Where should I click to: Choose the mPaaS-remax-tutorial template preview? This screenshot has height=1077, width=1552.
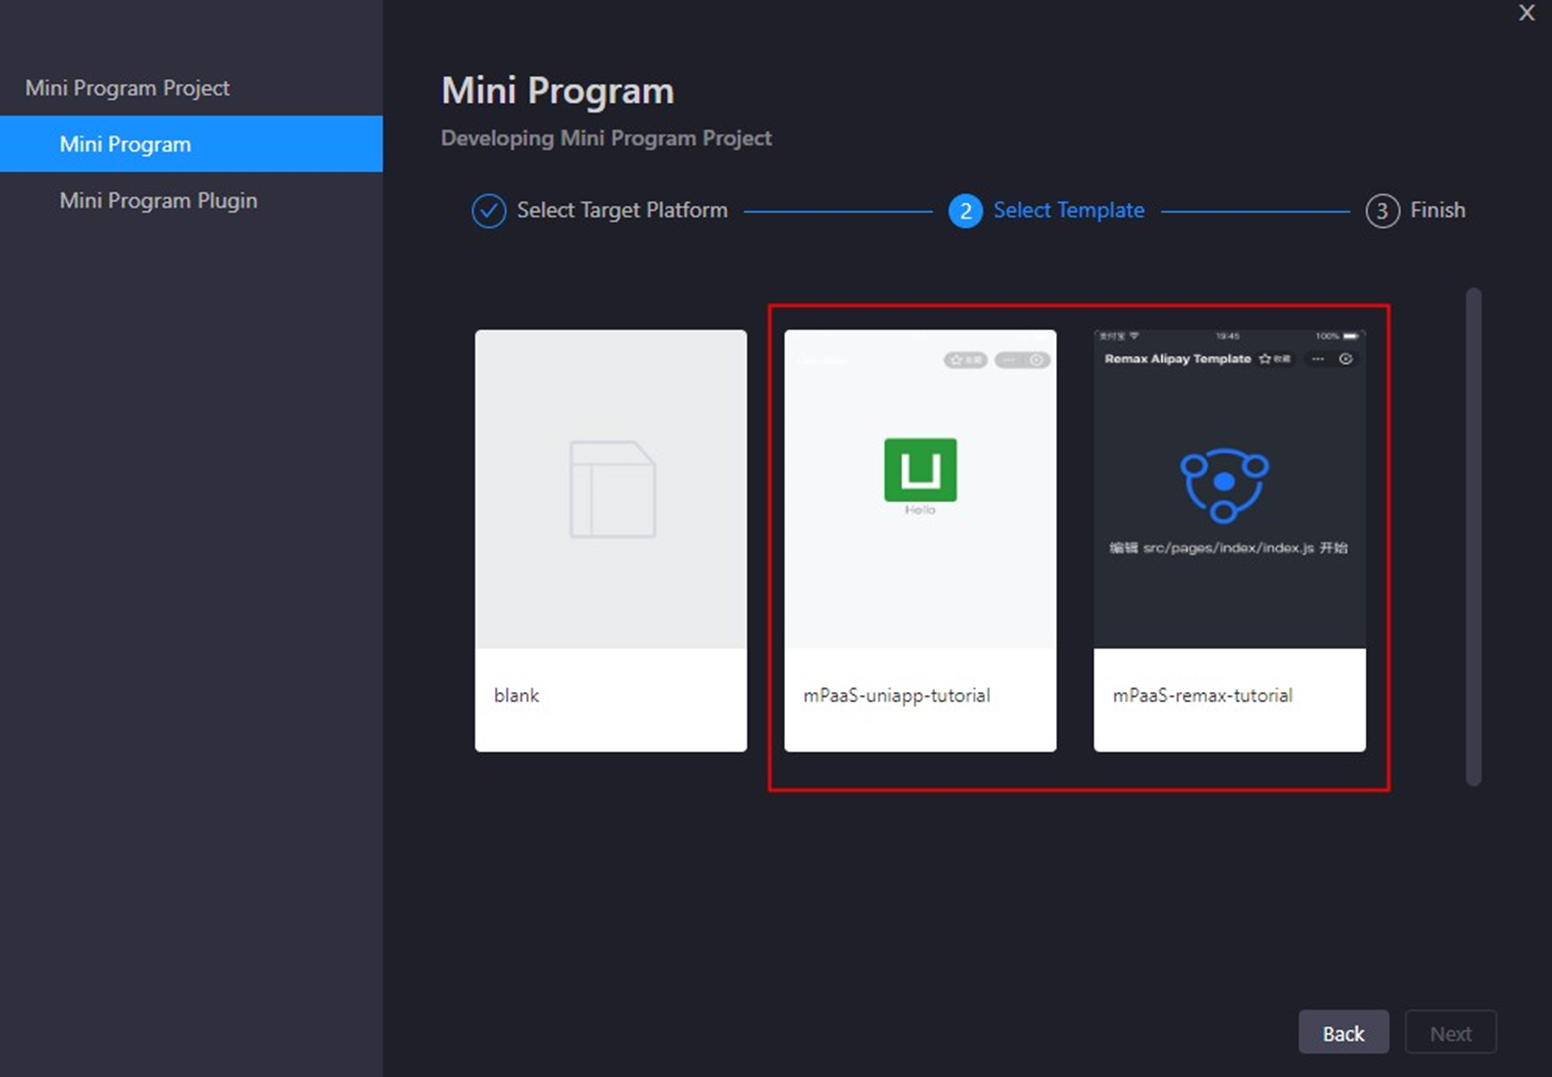1229,489
